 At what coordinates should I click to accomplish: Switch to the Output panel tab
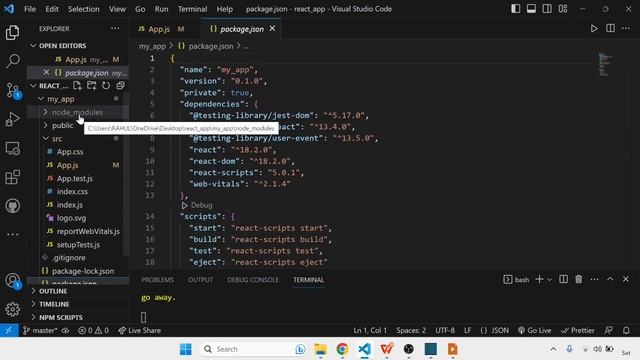(200, 280)
